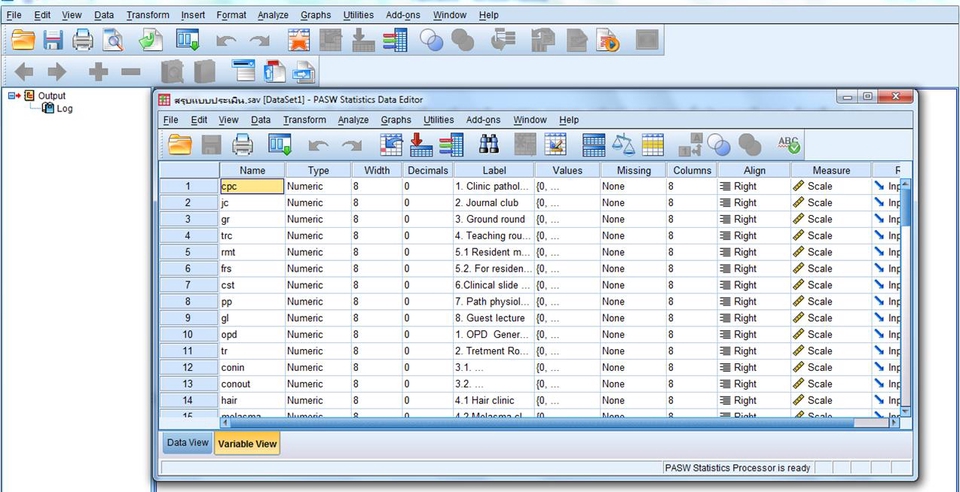
Task: Vertical scrollbar of the variable grid
Action: (906, 299)
